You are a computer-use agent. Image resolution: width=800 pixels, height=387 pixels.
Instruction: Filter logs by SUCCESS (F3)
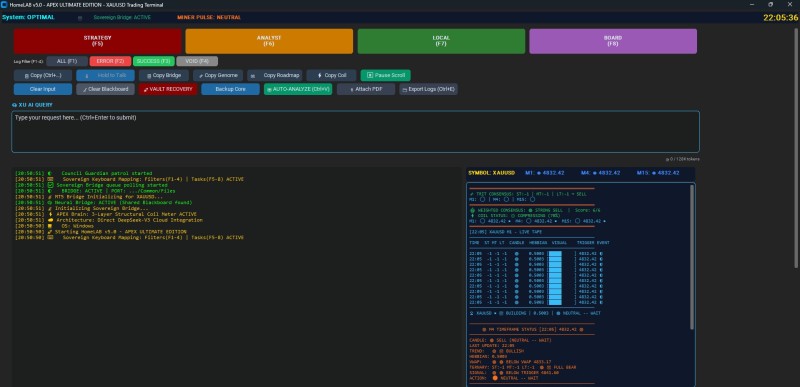coord(154,61)
